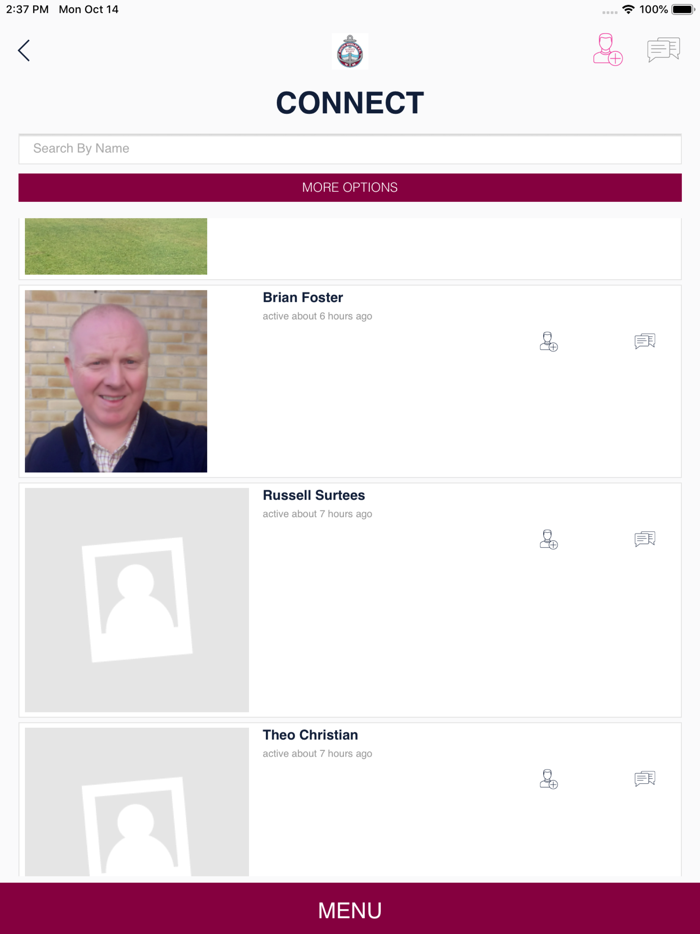The height and width of the screenshot is (934, 700).
Task: Add Russell Surtees as a connection
Action: tap(549, 540)
